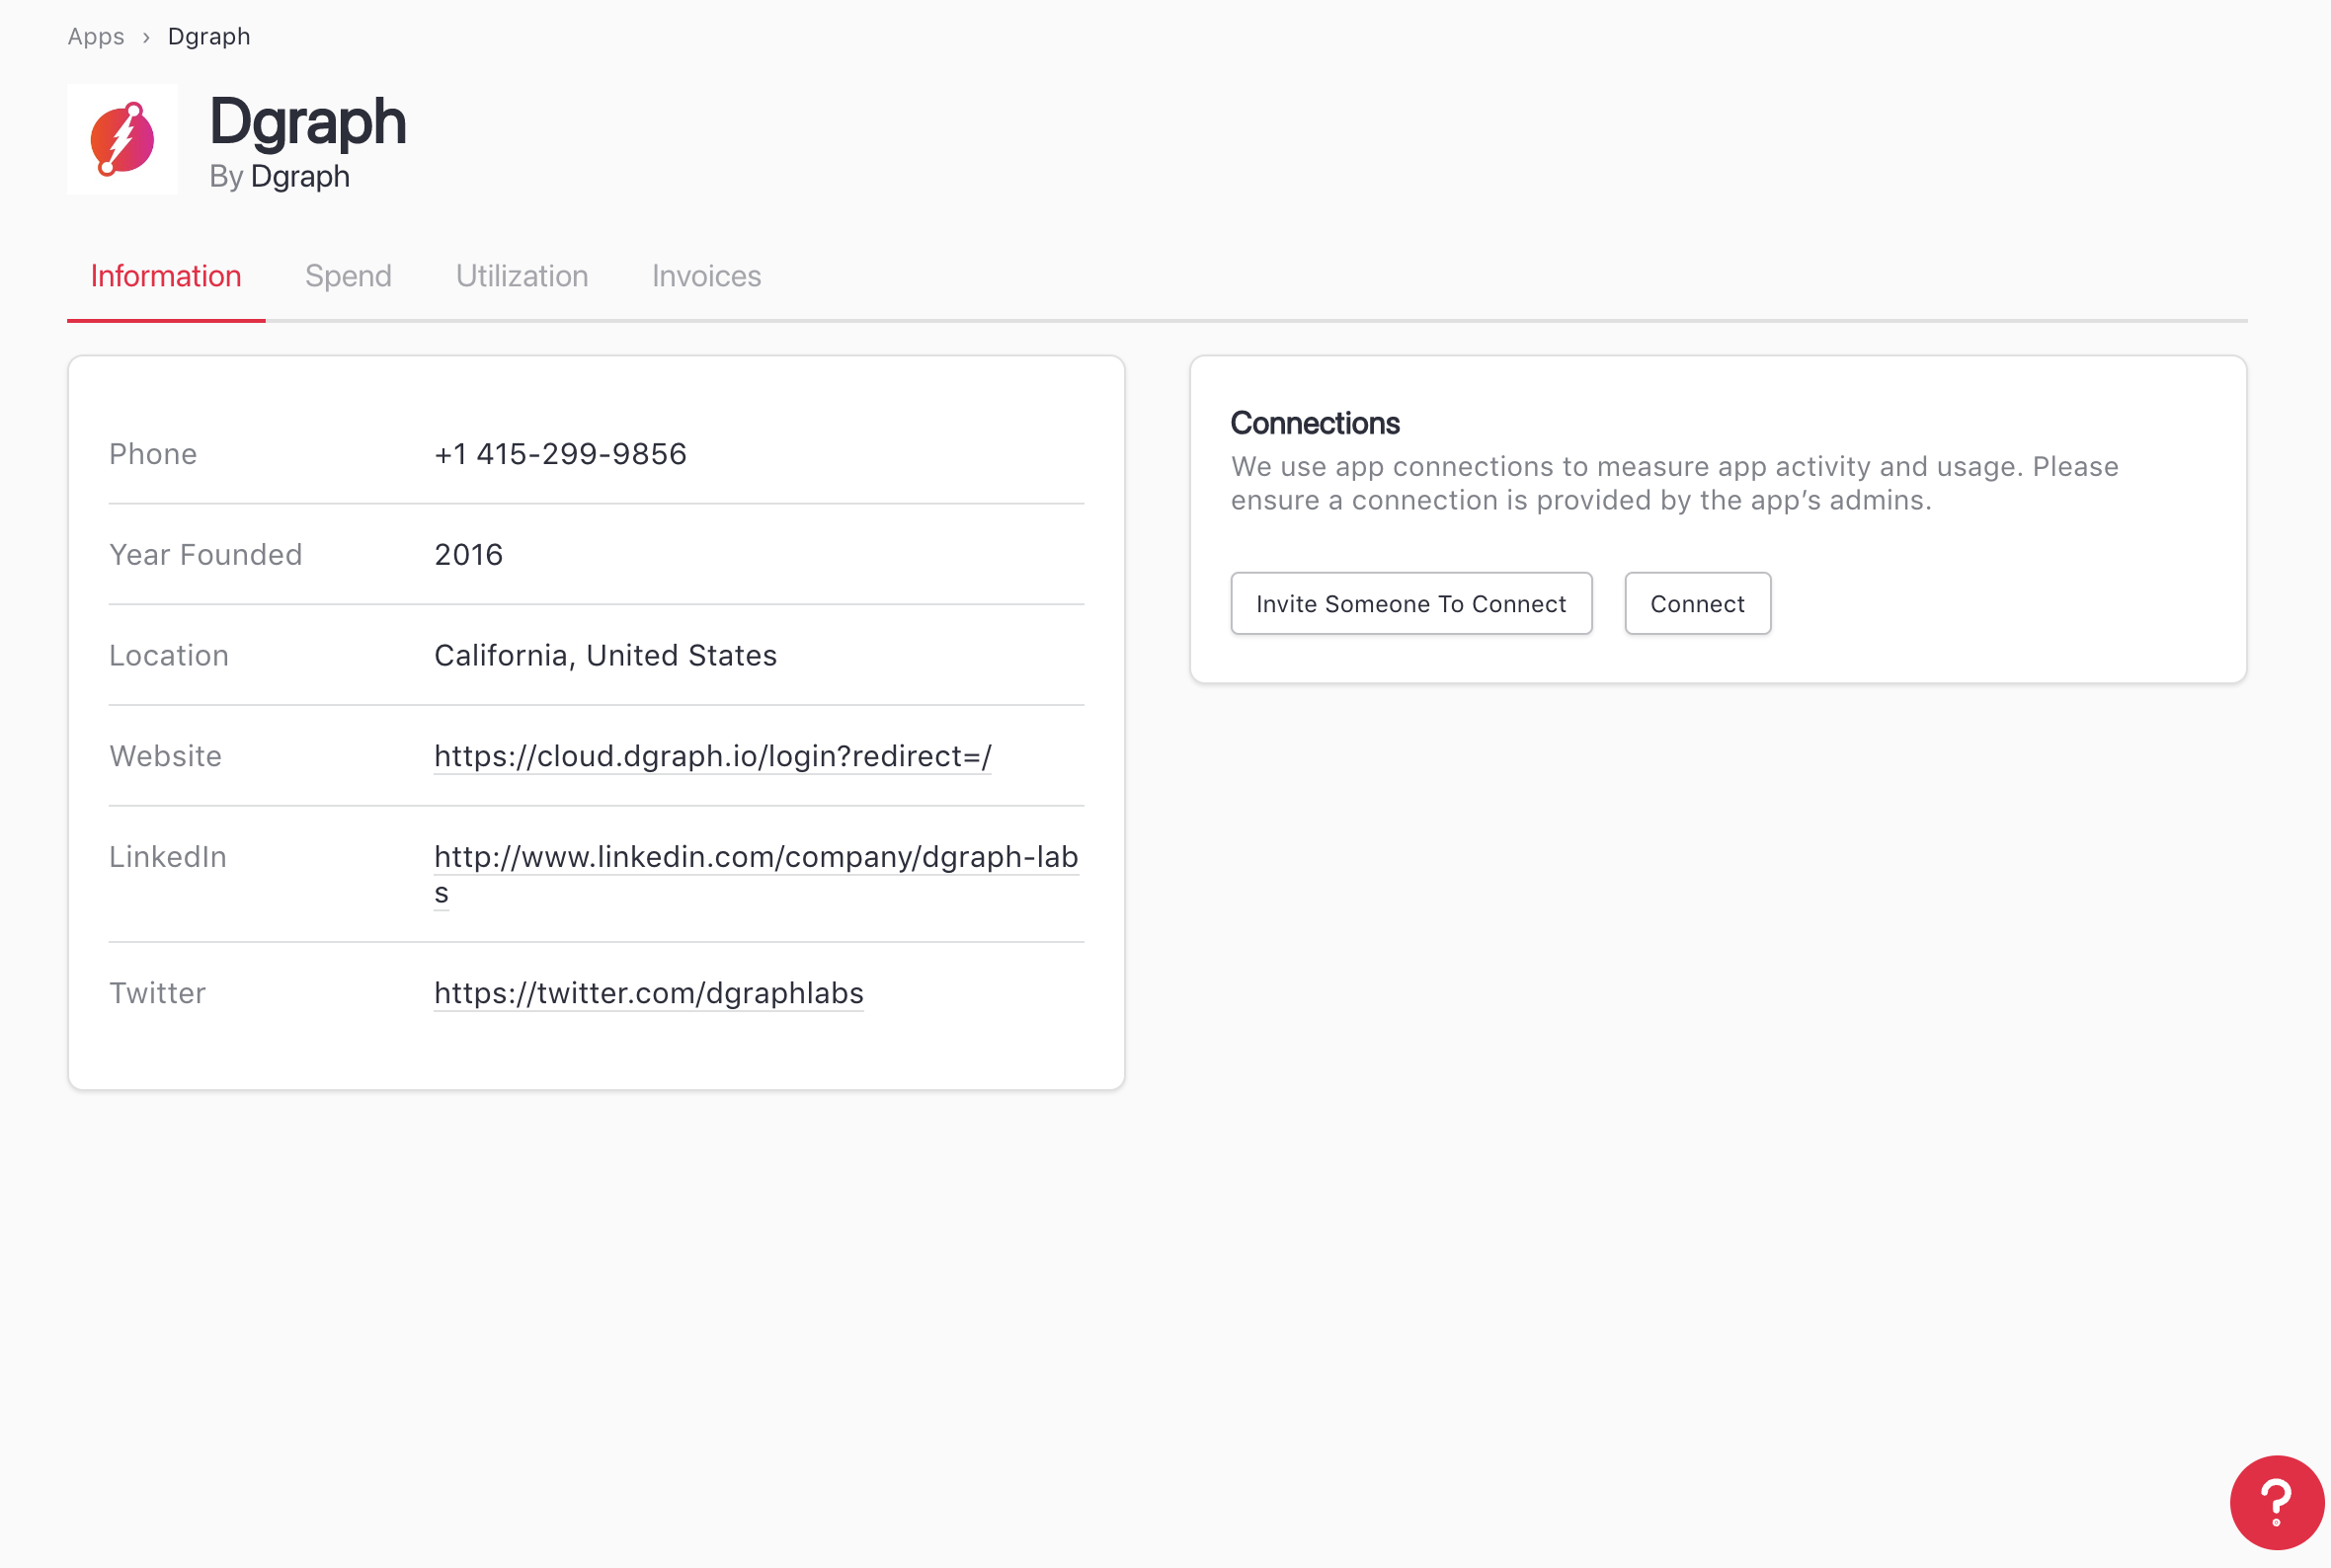
Task: Open the LinkedIn company link
Action: [755, 857]
